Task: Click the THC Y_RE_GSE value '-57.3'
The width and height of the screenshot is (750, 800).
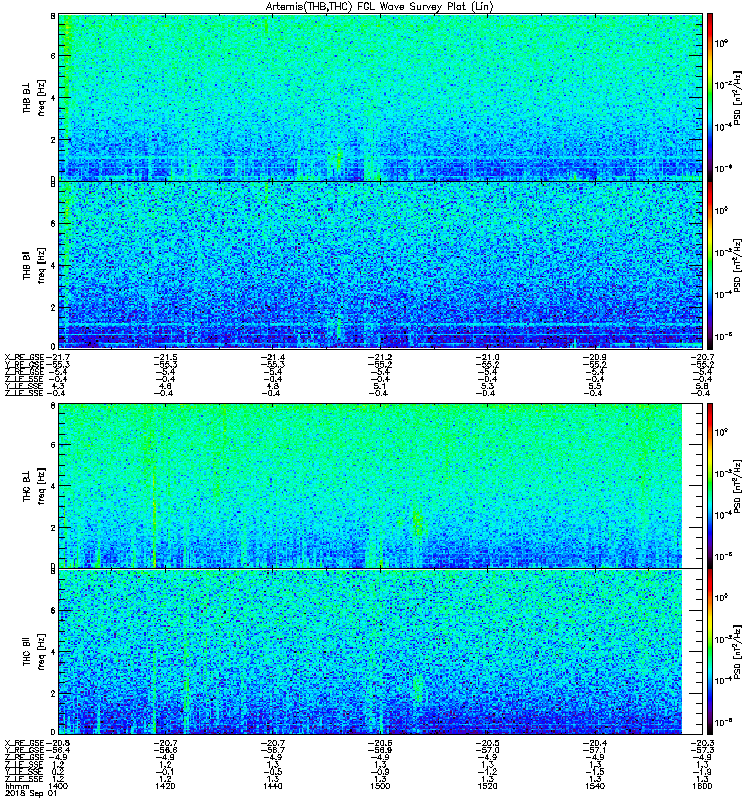Action: tap(702, 750)
